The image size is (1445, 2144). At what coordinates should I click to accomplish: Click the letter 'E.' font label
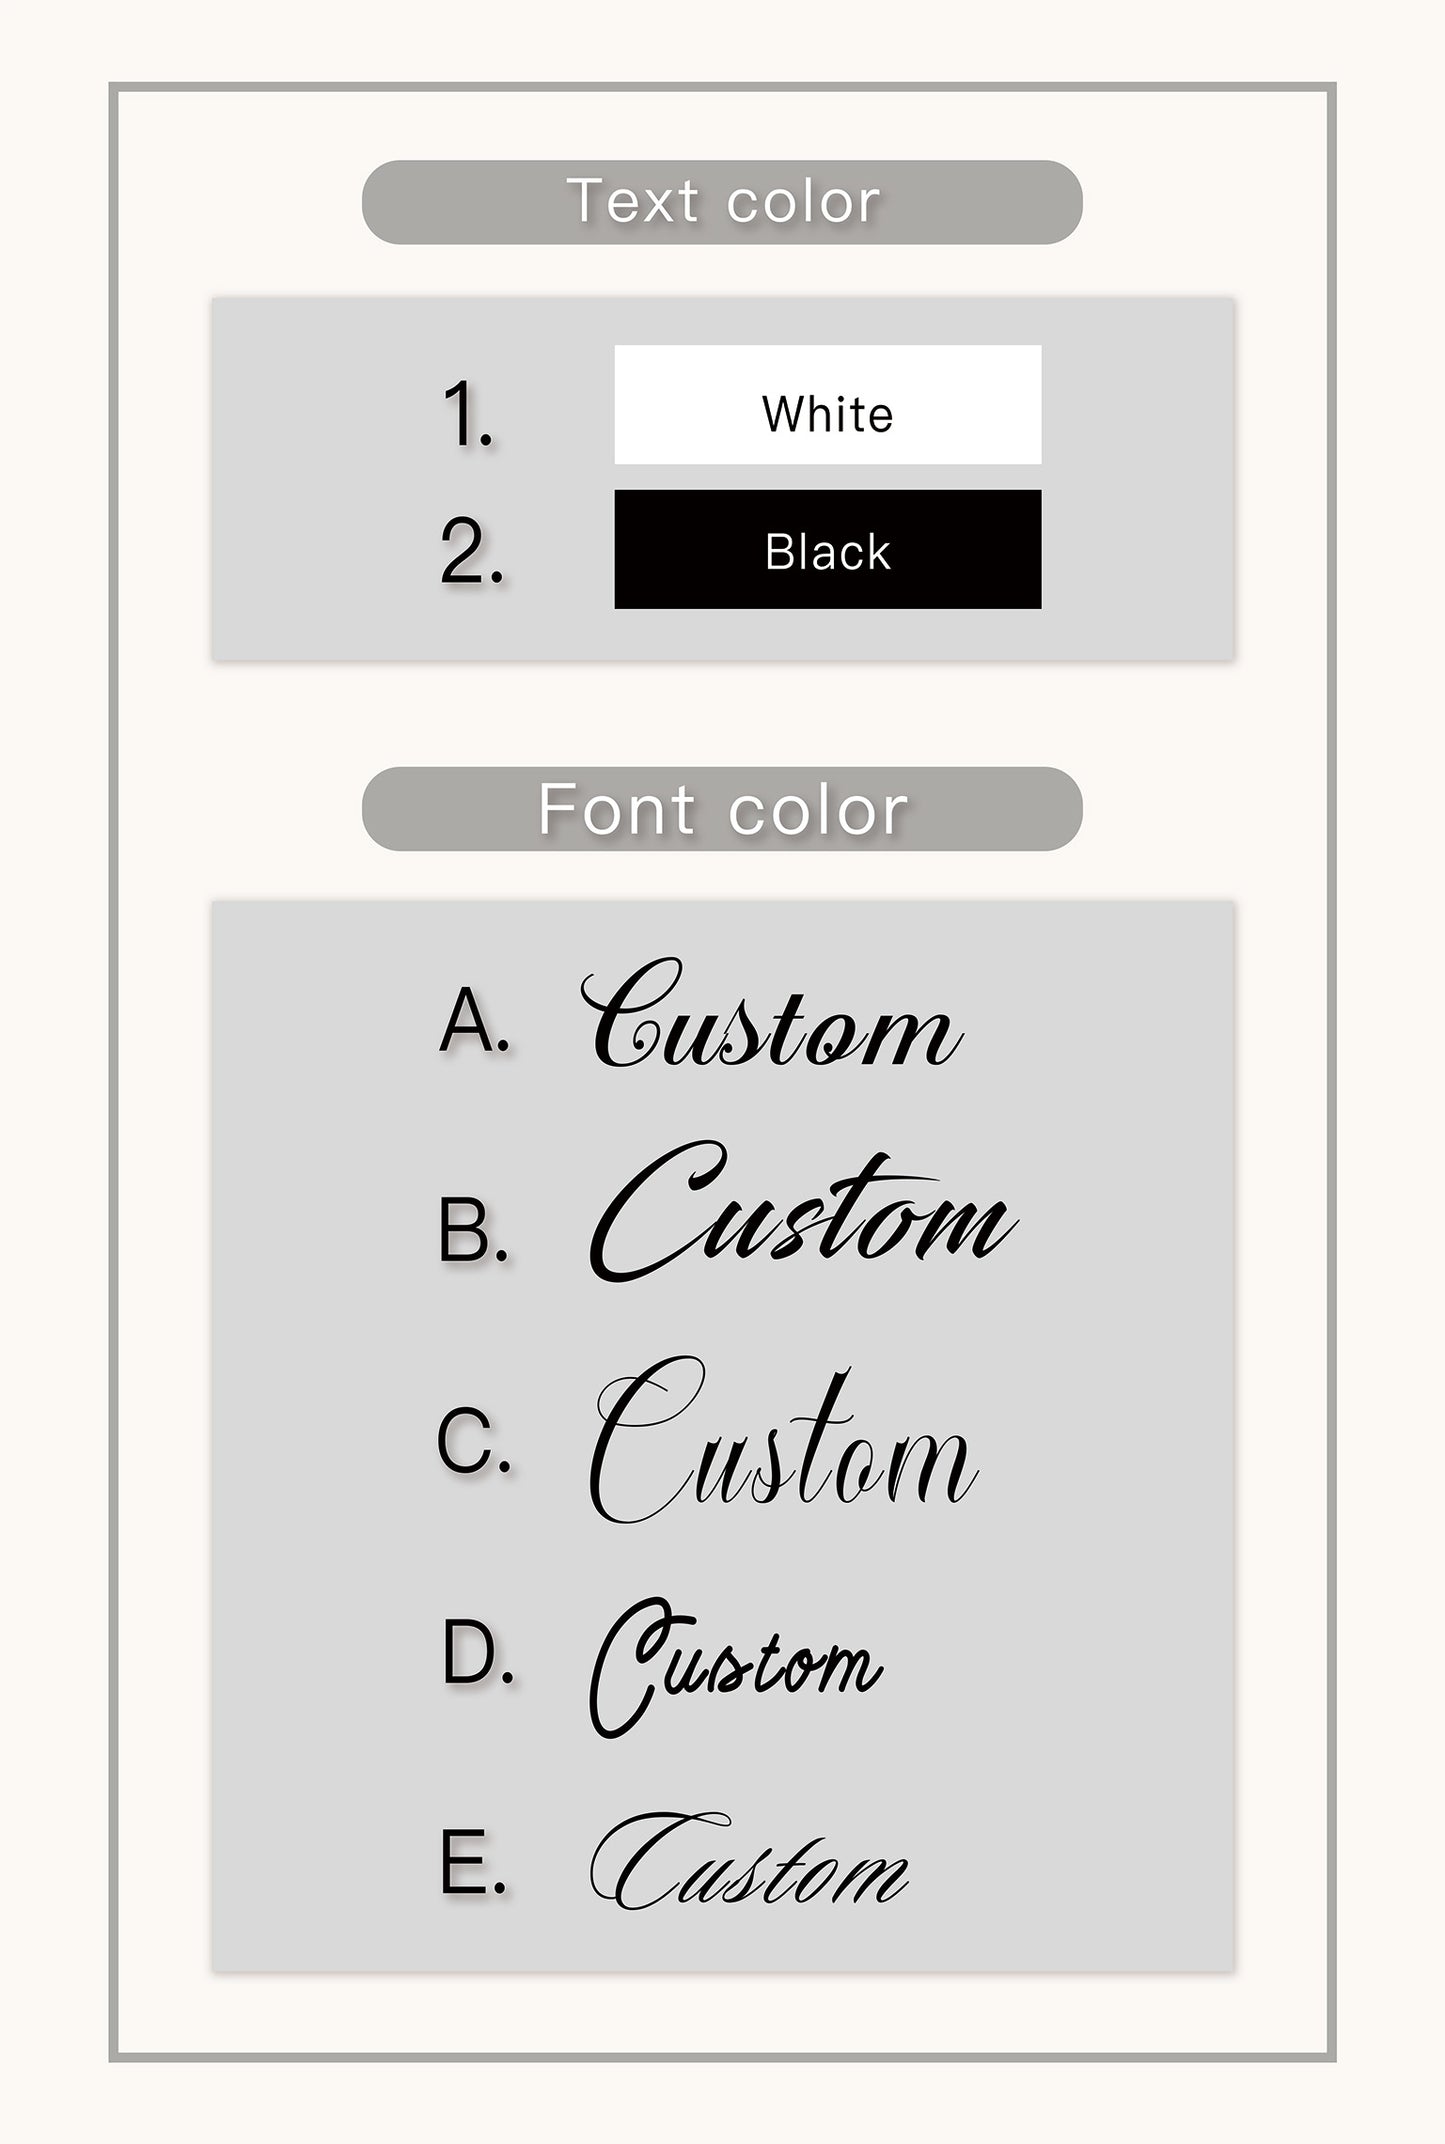coord(473,1862)
